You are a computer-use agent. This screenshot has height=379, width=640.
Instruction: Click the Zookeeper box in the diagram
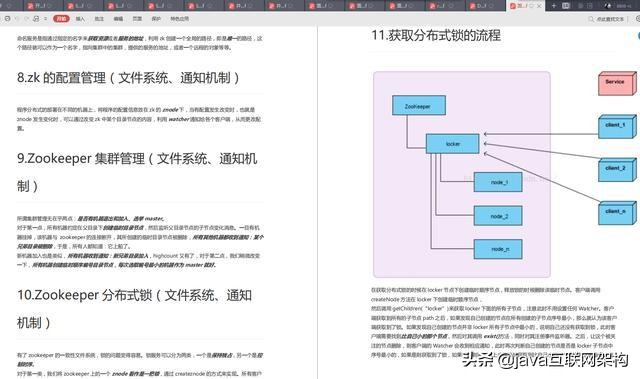pyautogui.click(x=418, y=106)
